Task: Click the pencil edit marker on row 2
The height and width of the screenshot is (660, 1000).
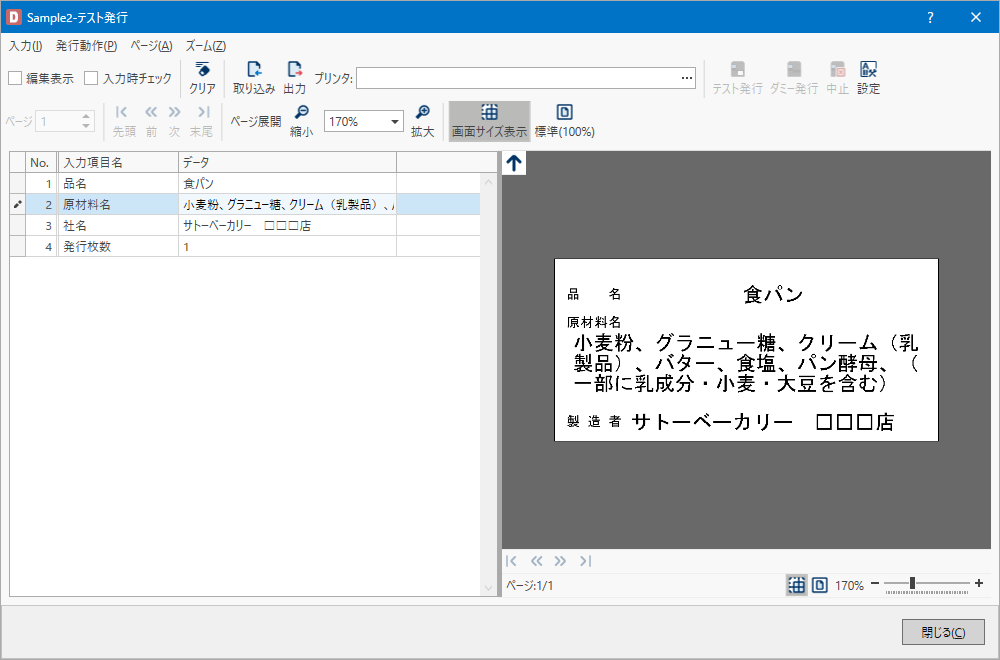Action: pyautogui.click(x=17, y=205)
